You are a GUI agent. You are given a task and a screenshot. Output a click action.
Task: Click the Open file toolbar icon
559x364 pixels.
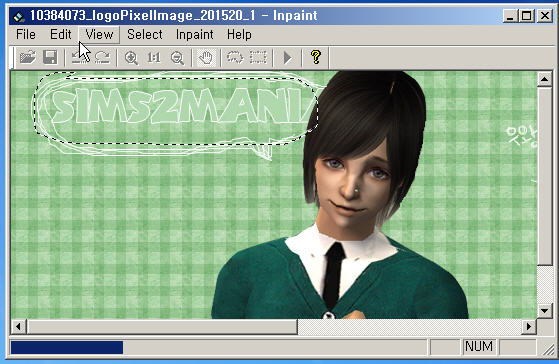pyautogui.click(x=28, y=57)
